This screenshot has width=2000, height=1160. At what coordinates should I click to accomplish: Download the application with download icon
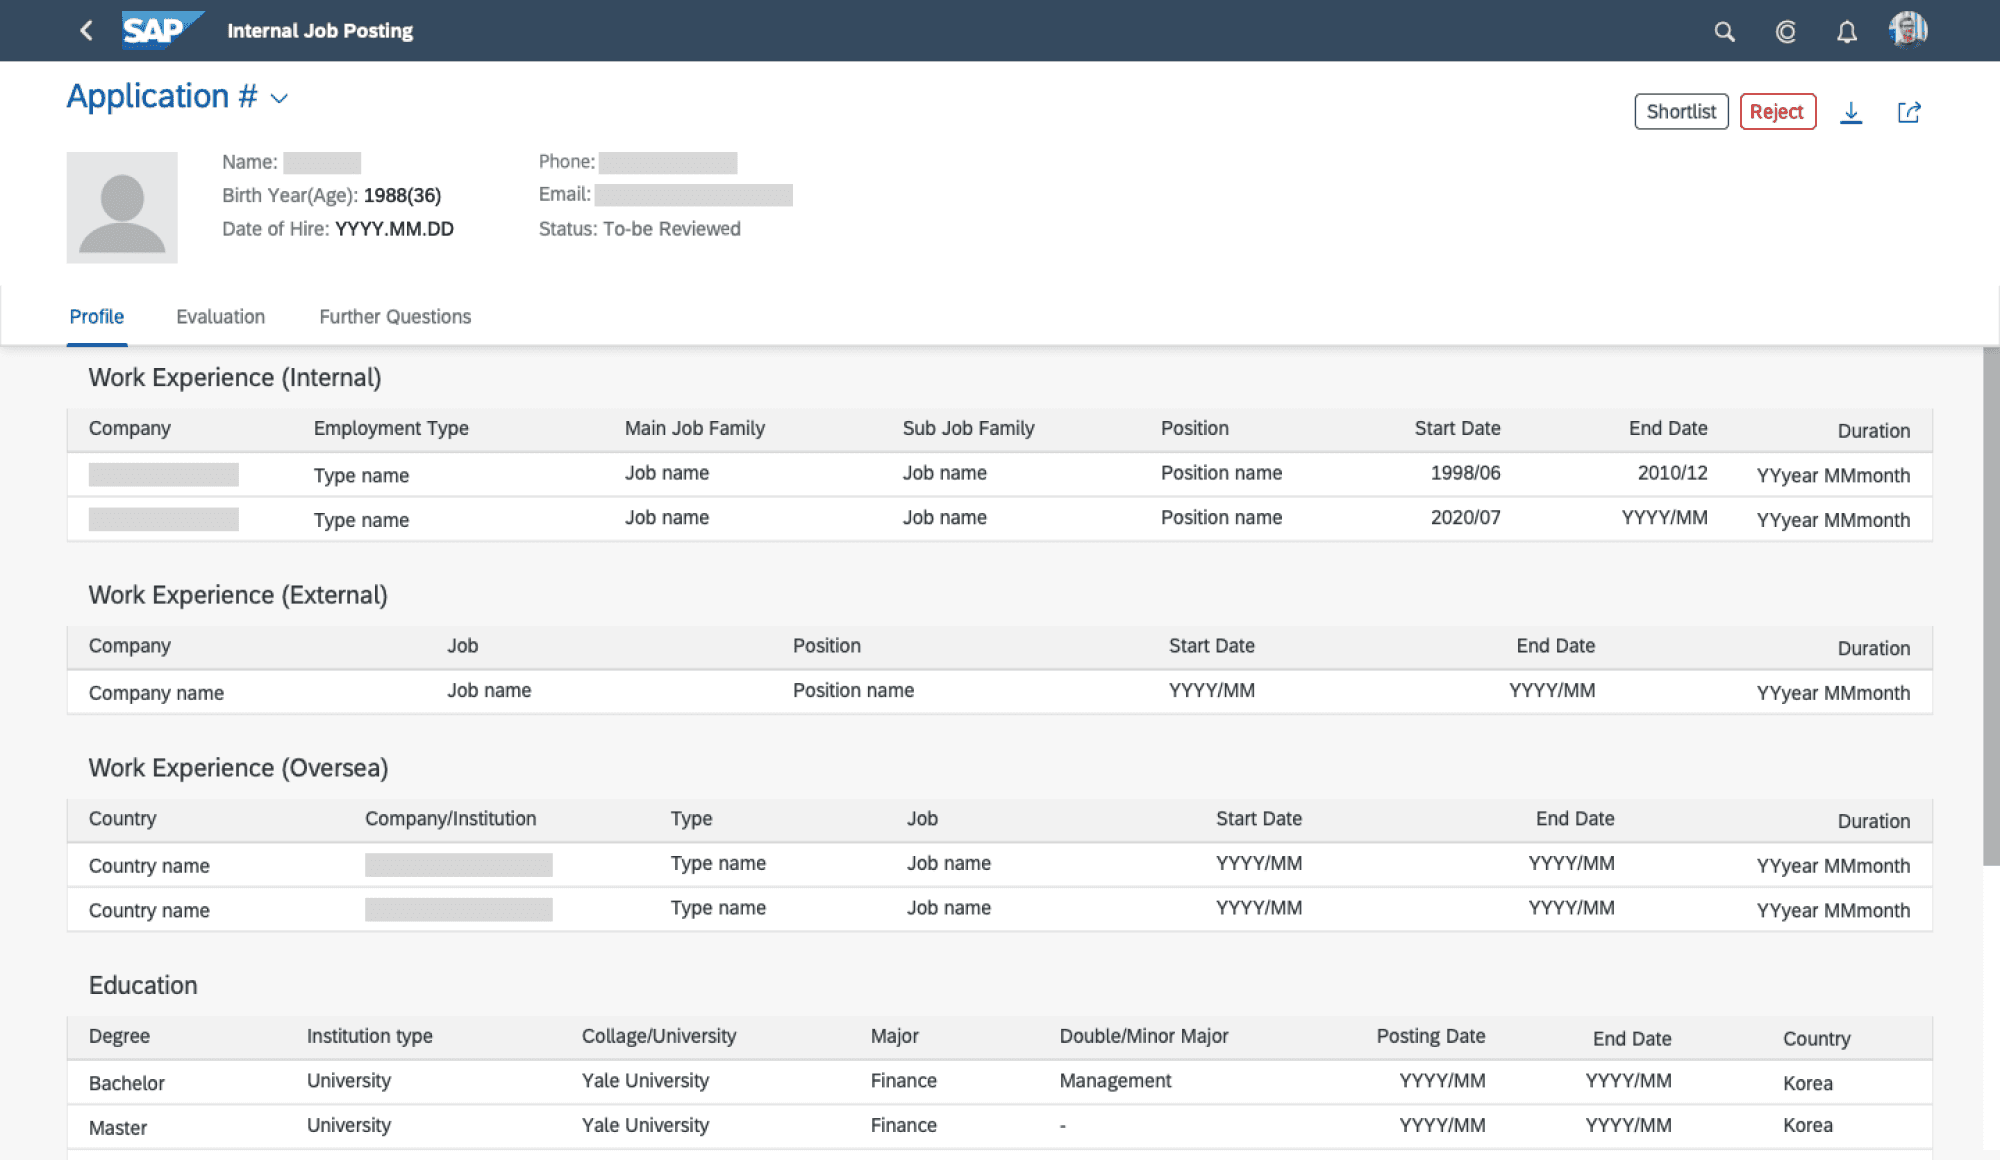click(x=1851, y=112)
